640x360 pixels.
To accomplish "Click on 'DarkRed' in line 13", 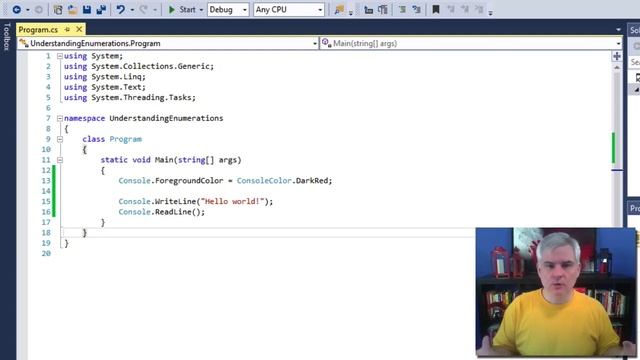I will pyautogui.click(x=312, y=180).
